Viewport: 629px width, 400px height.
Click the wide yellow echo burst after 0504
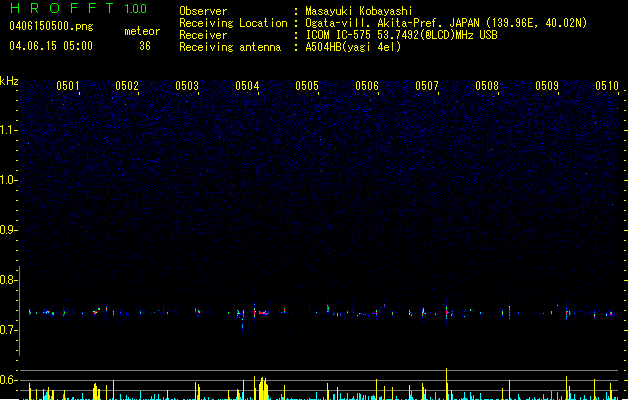pyautogui.click(x=263, y=388)
